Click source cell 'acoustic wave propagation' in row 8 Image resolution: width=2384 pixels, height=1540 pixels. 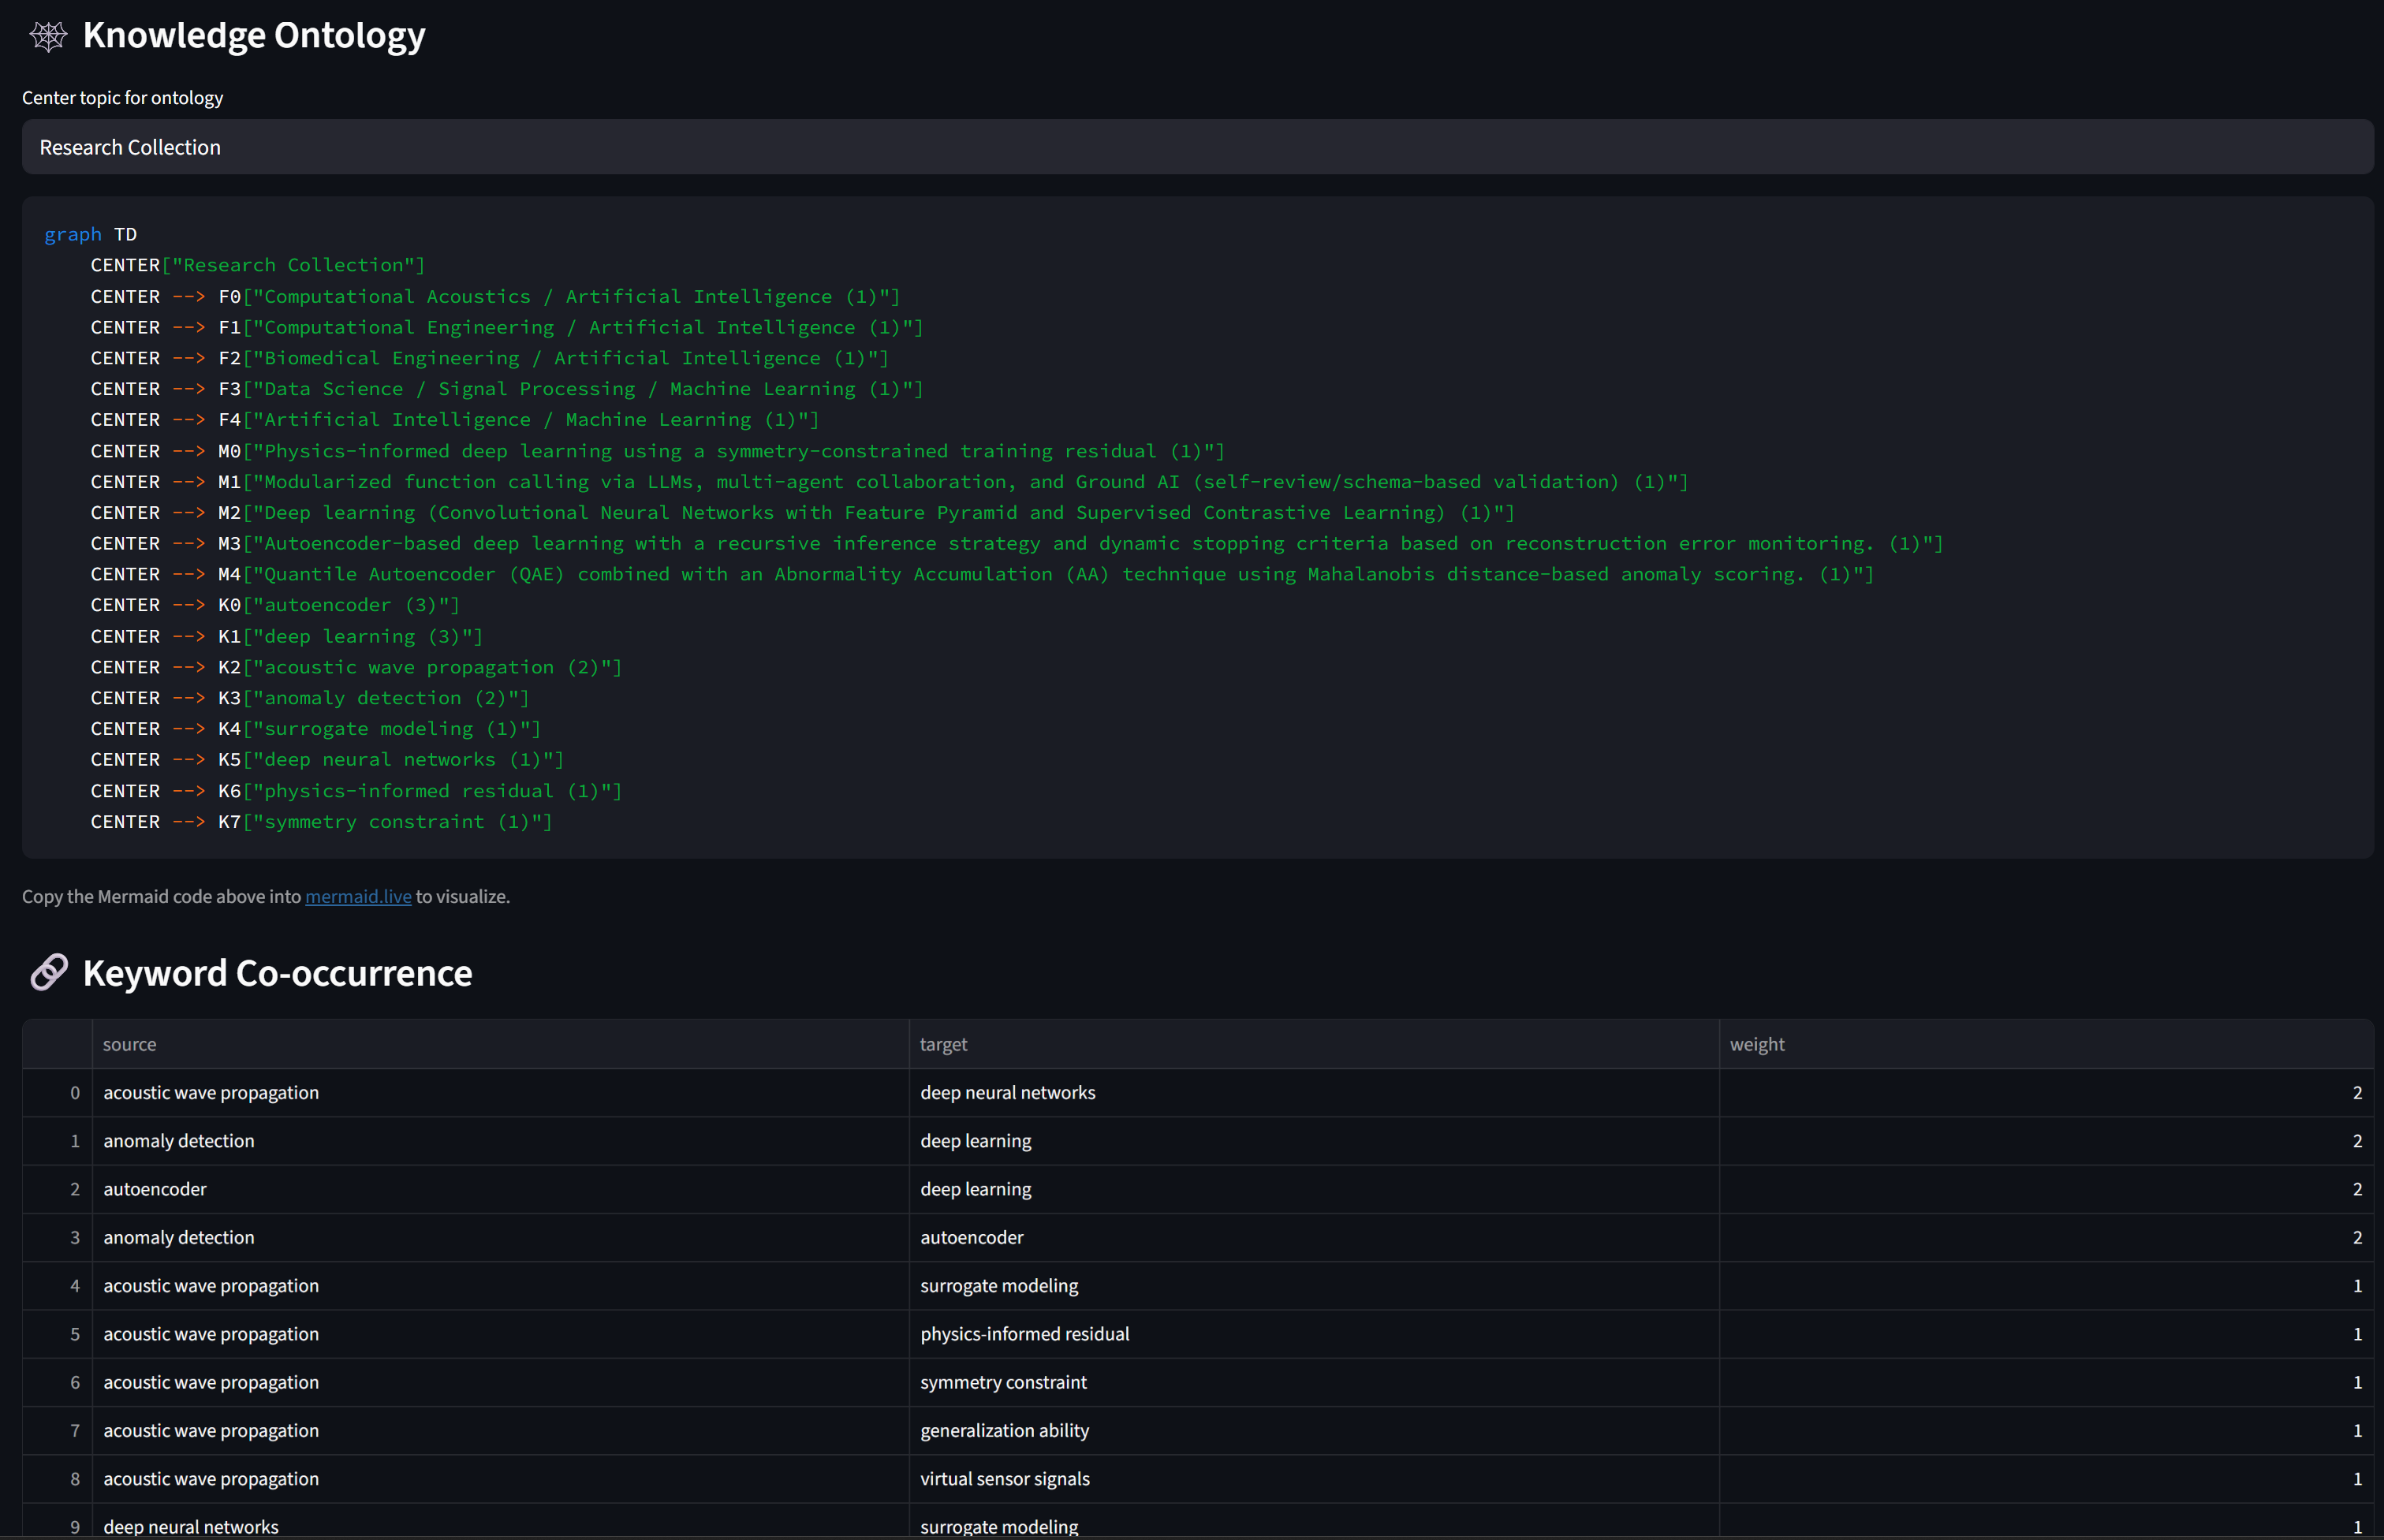pos(500,1479)
